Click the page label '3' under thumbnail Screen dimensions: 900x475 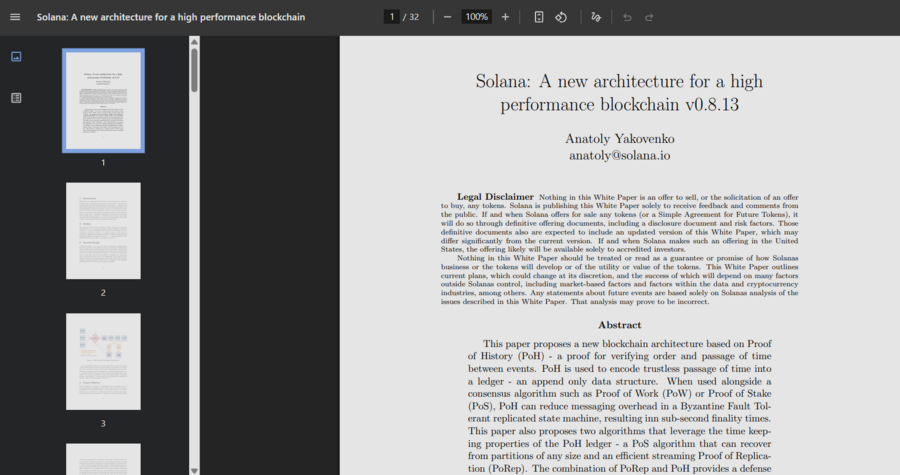point(103,423)
